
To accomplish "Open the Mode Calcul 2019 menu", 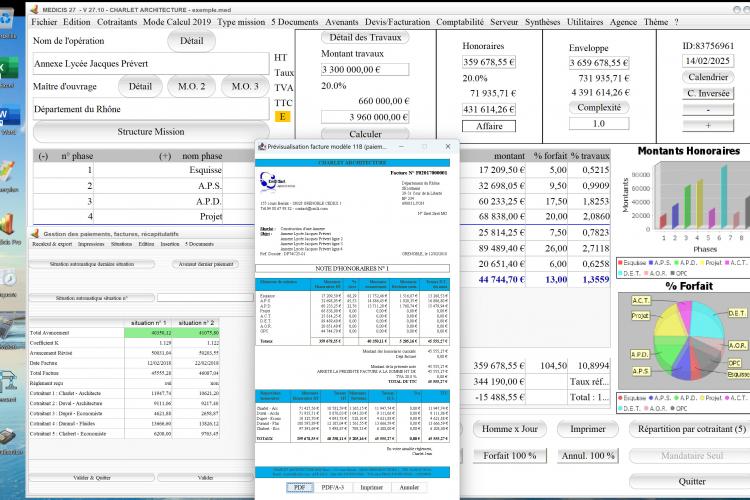I will click(x=177, y=22).
